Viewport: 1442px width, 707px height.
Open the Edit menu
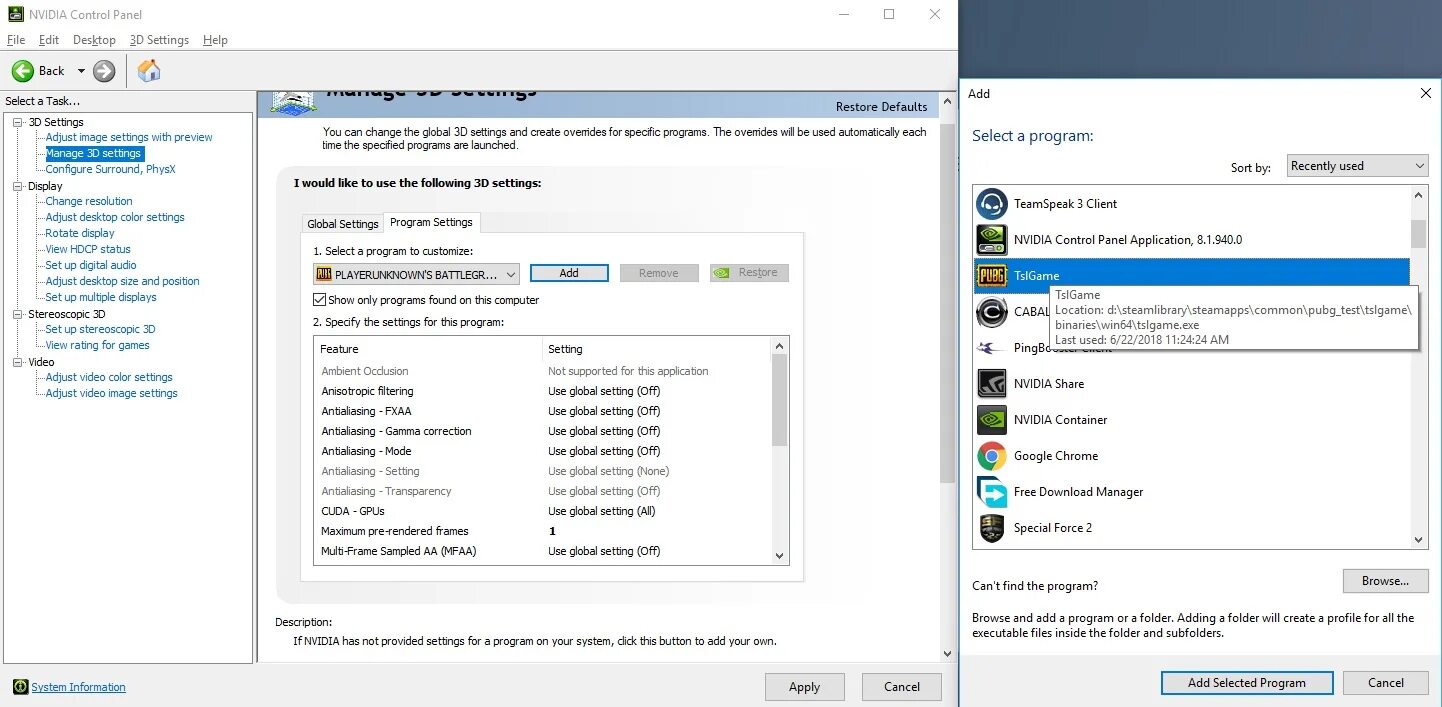click(x=49, y=40)
